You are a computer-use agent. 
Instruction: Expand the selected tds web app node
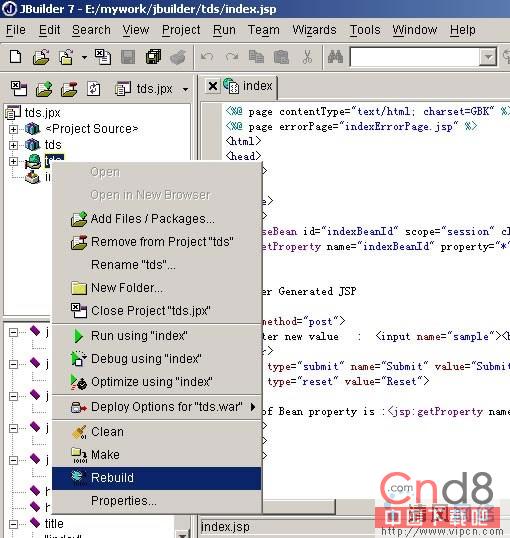[x=13, y=161]
